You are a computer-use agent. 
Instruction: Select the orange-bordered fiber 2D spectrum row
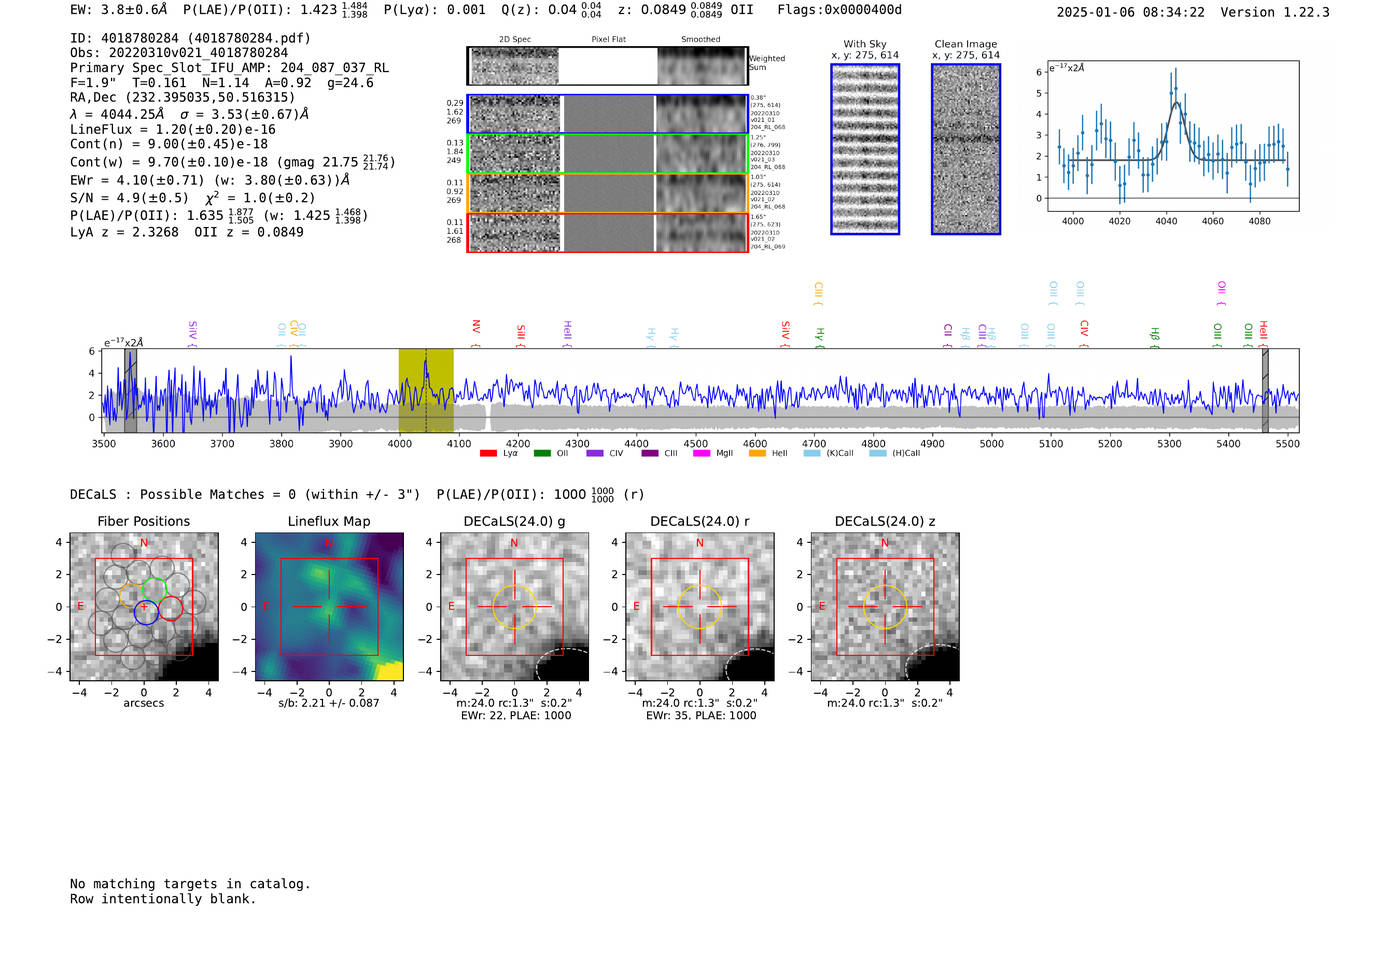tap(607, 193)
